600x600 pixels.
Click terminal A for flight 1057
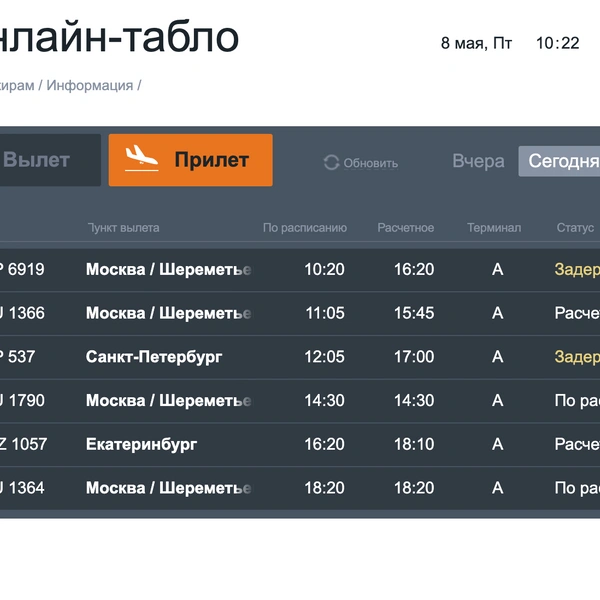pos(497,444)
